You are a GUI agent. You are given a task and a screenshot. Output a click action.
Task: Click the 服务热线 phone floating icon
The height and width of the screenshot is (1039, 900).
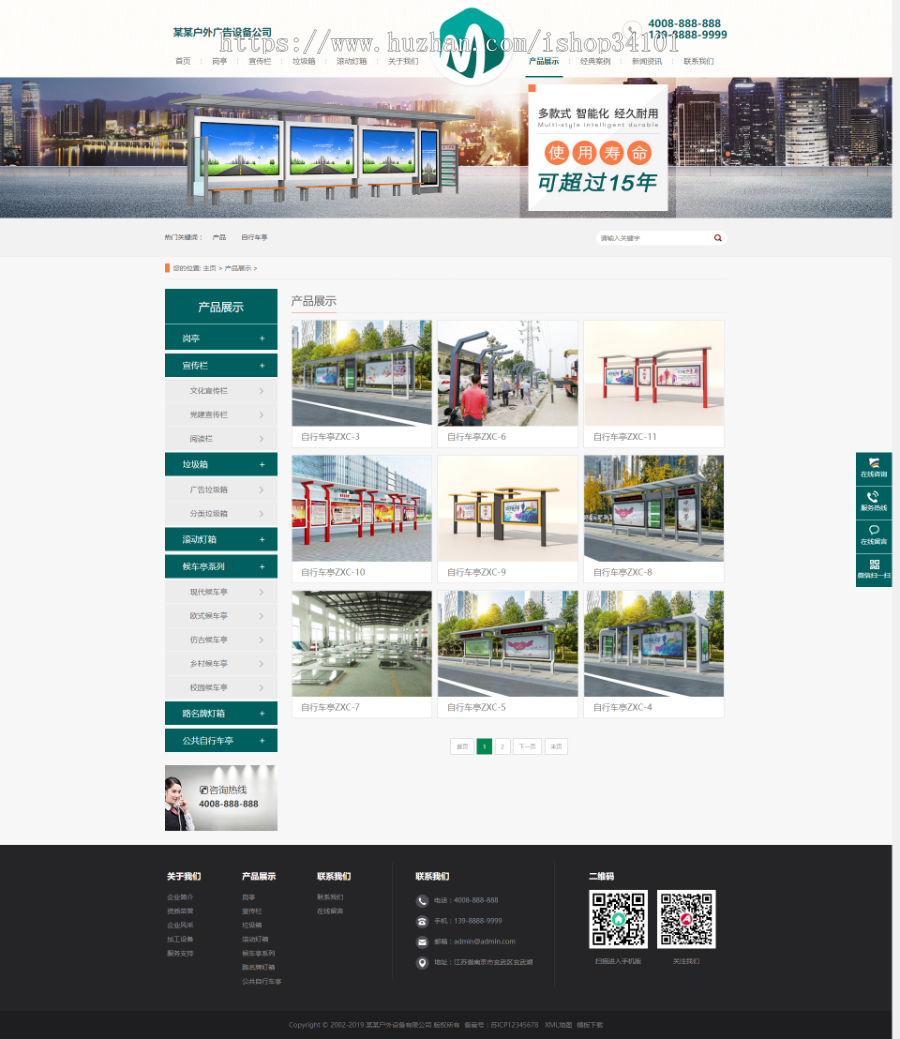click(873, 502)
